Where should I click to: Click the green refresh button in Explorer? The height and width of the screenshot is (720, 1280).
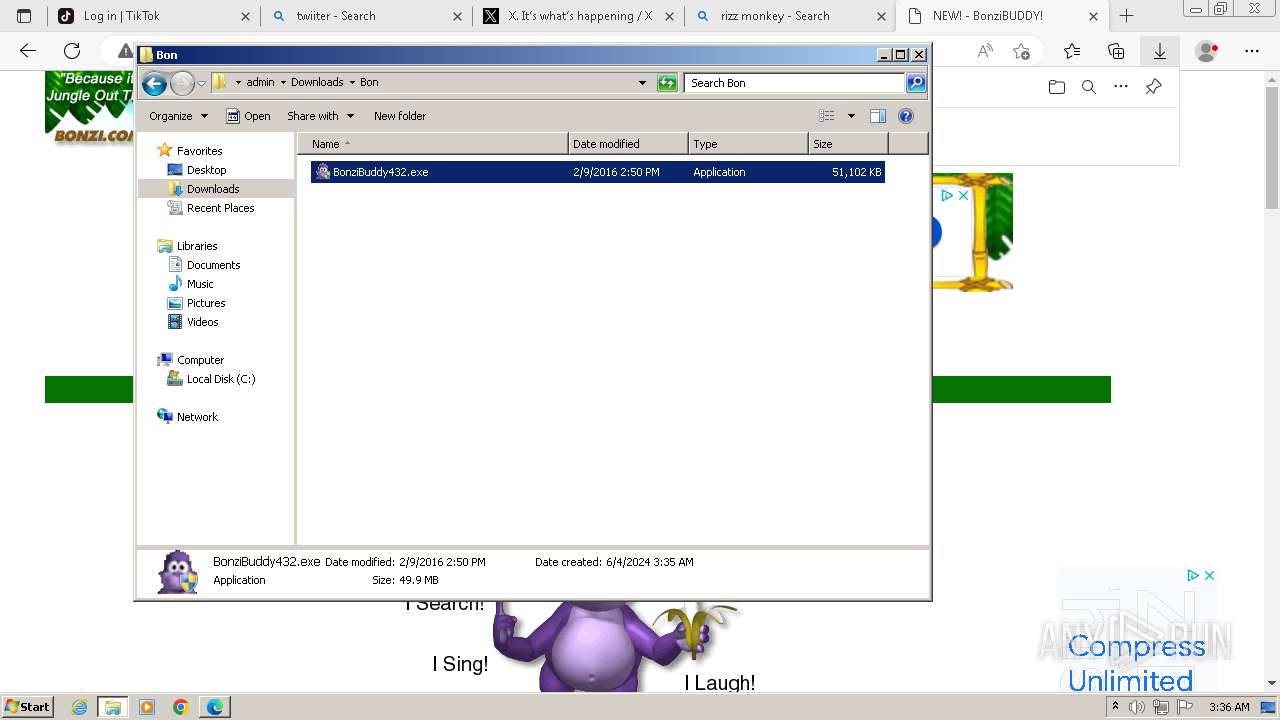click(667, 83)
